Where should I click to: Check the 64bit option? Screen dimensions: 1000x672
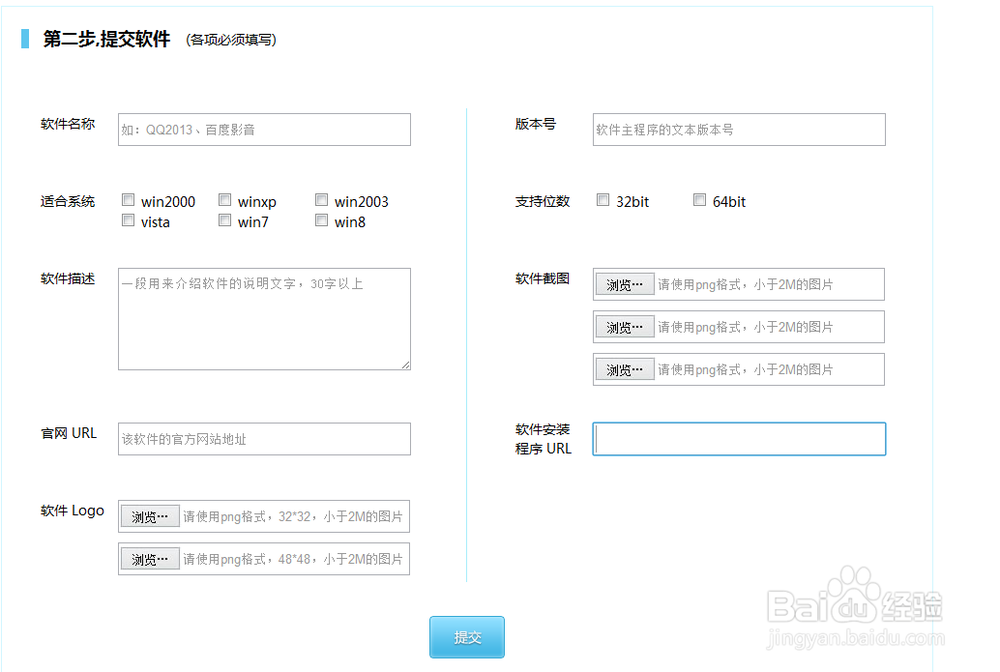pos(699,199)
